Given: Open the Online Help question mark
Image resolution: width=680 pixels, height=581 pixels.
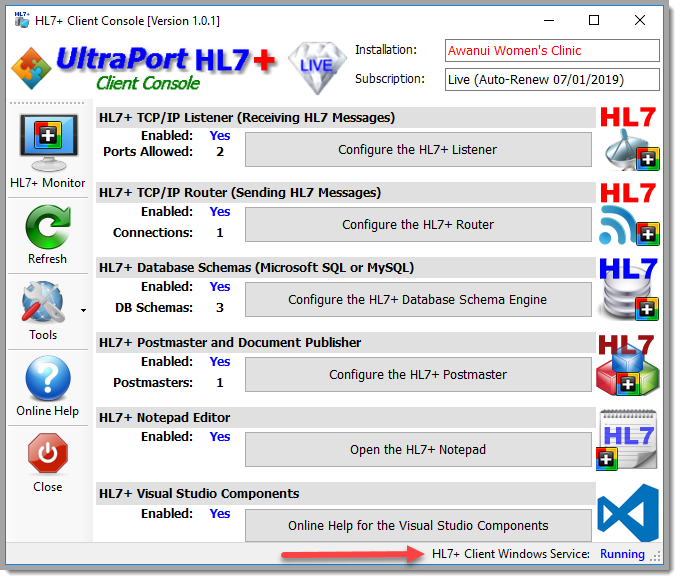Looking at the screenshot, I should (48, 379).
